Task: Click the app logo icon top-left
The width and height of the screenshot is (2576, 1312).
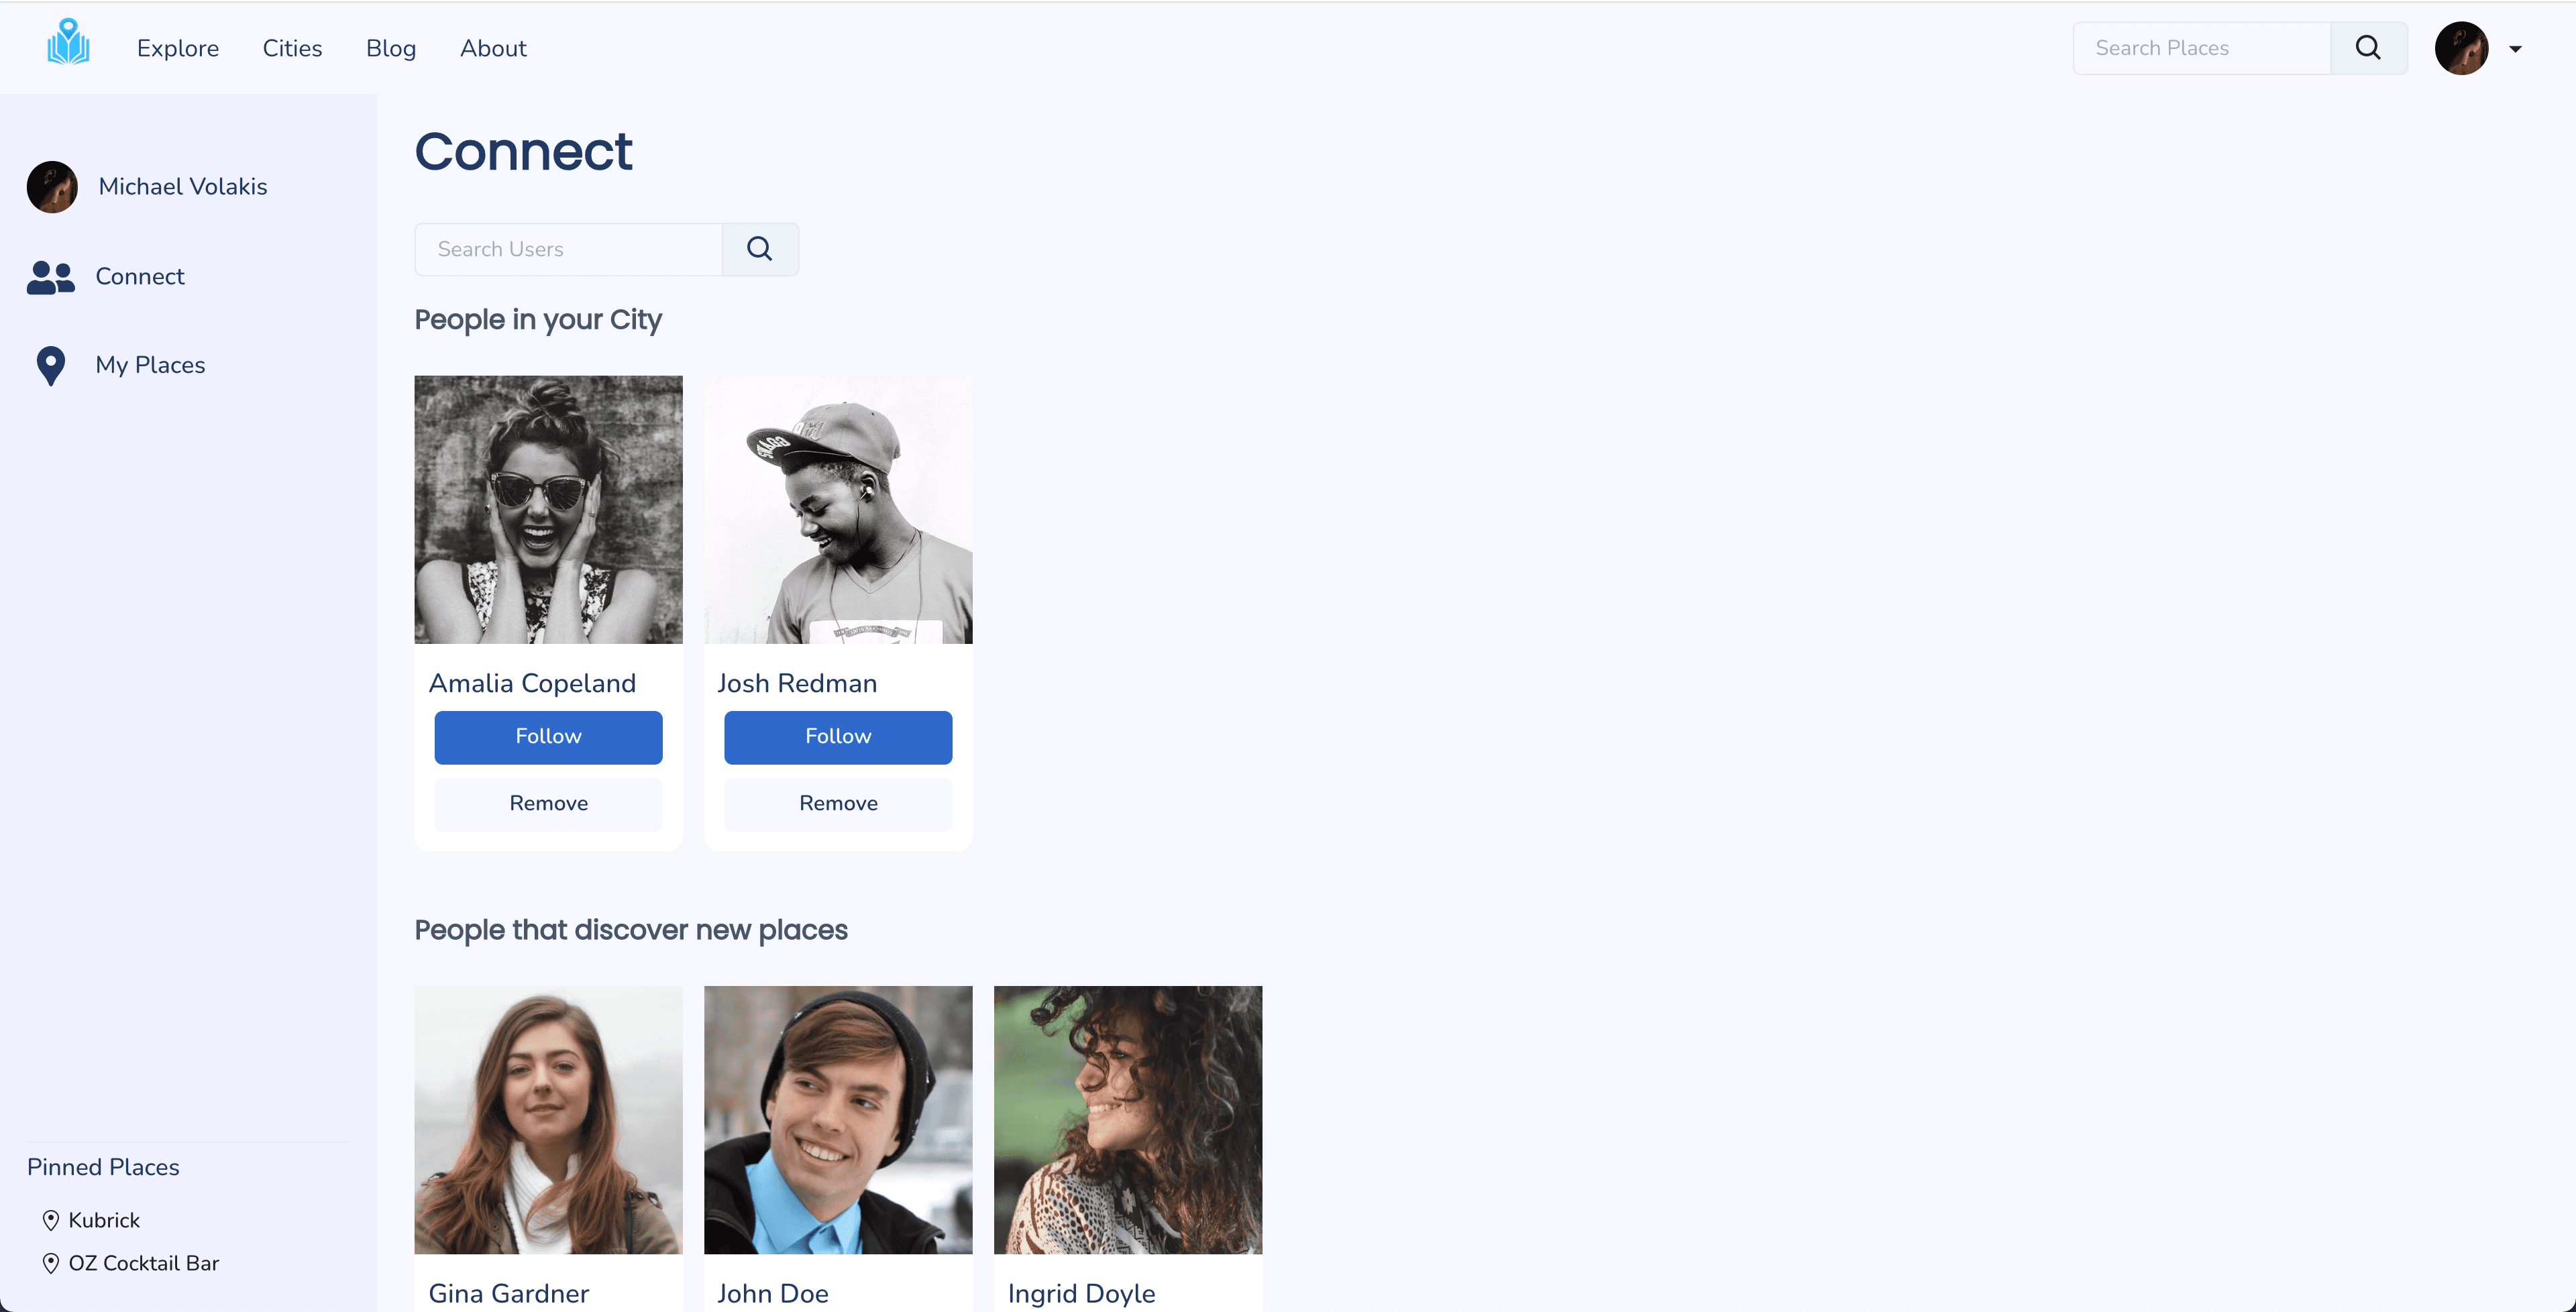Action: coord(68,47)
